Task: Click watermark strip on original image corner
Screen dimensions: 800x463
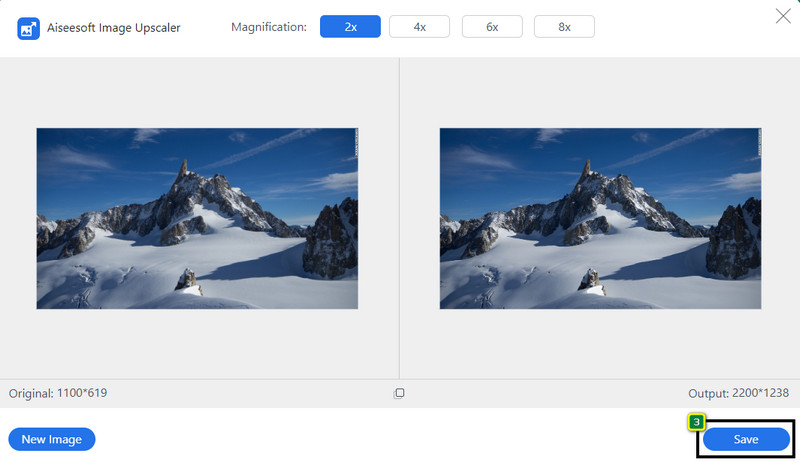Action: [x=355, y=141]
